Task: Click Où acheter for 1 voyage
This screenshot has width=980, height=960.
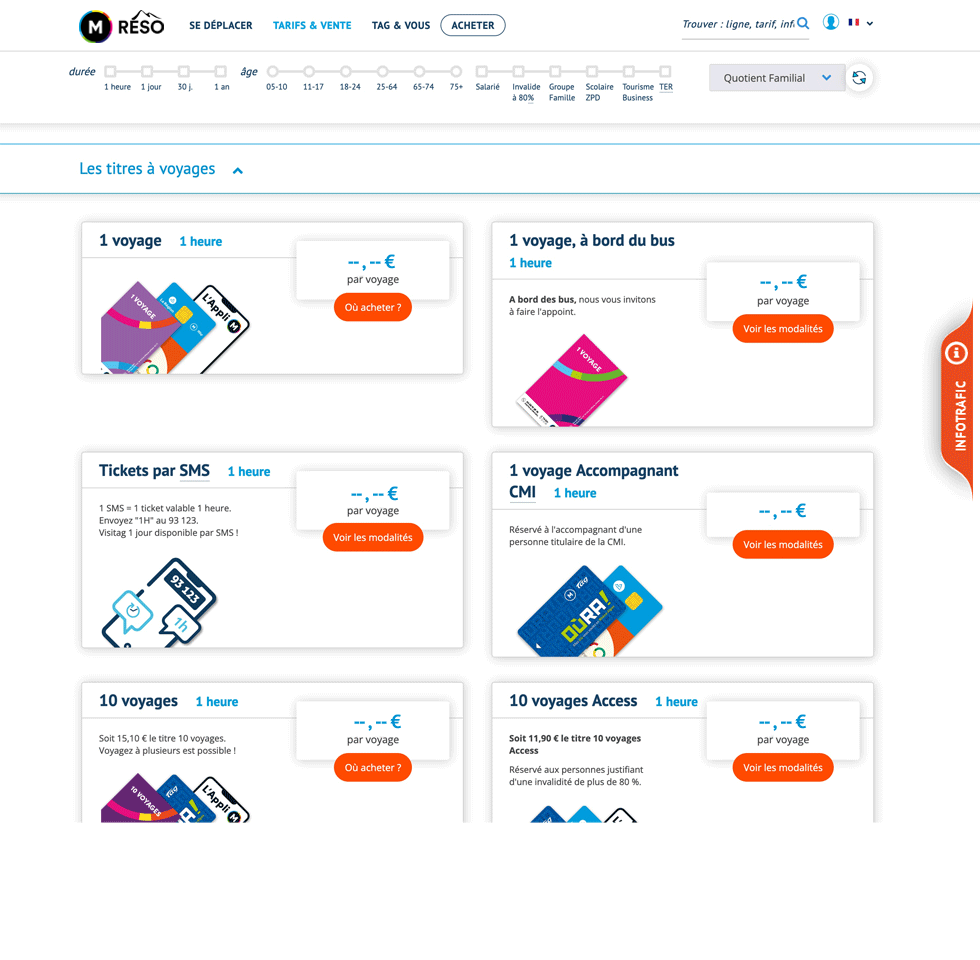Action: tap(372, 308)
